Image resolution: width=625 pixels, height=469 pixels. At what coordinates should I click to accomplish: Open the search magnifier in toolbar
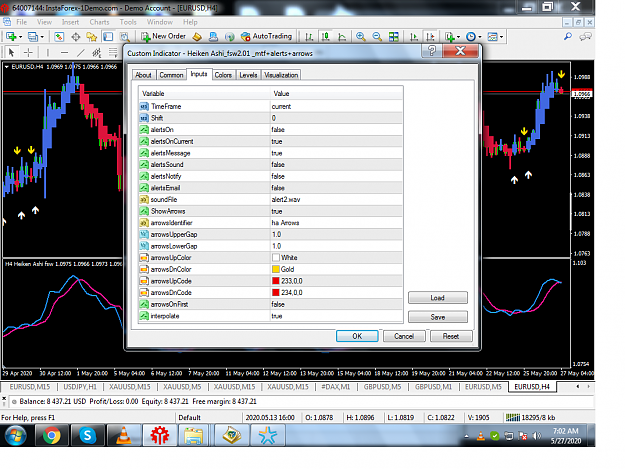click(x=568, y=37)
